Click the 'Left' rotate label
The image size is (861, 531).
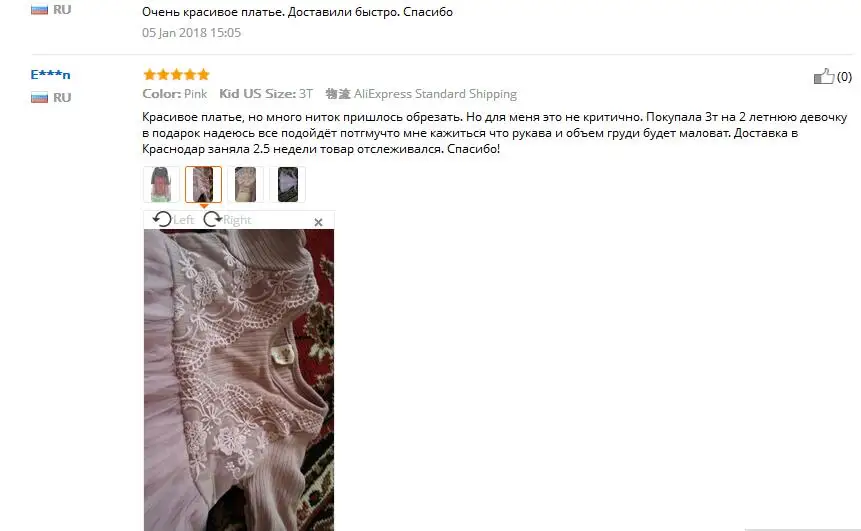(x=183, y=220)
